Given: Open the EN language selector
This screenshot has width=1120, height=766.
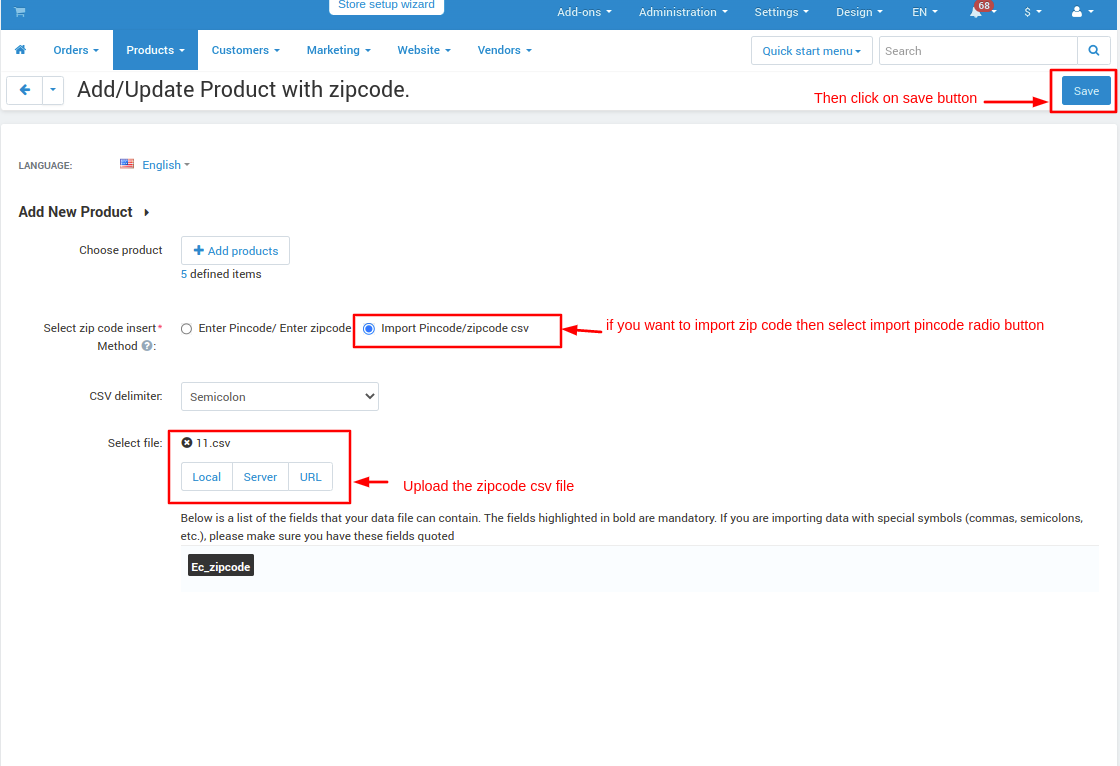Looking at the screenshot, I should click(924, 12).
